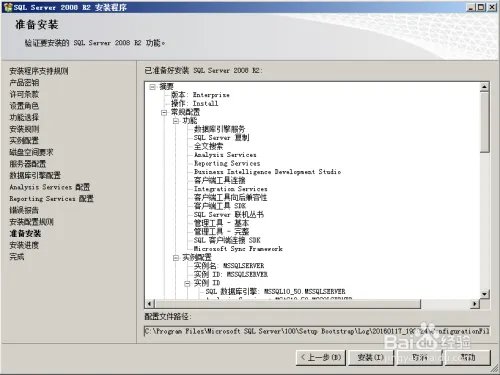Screen dimensions: 500x375
Task: Collapse the 实例 ID tree node
Action: [x=187, y=283]
